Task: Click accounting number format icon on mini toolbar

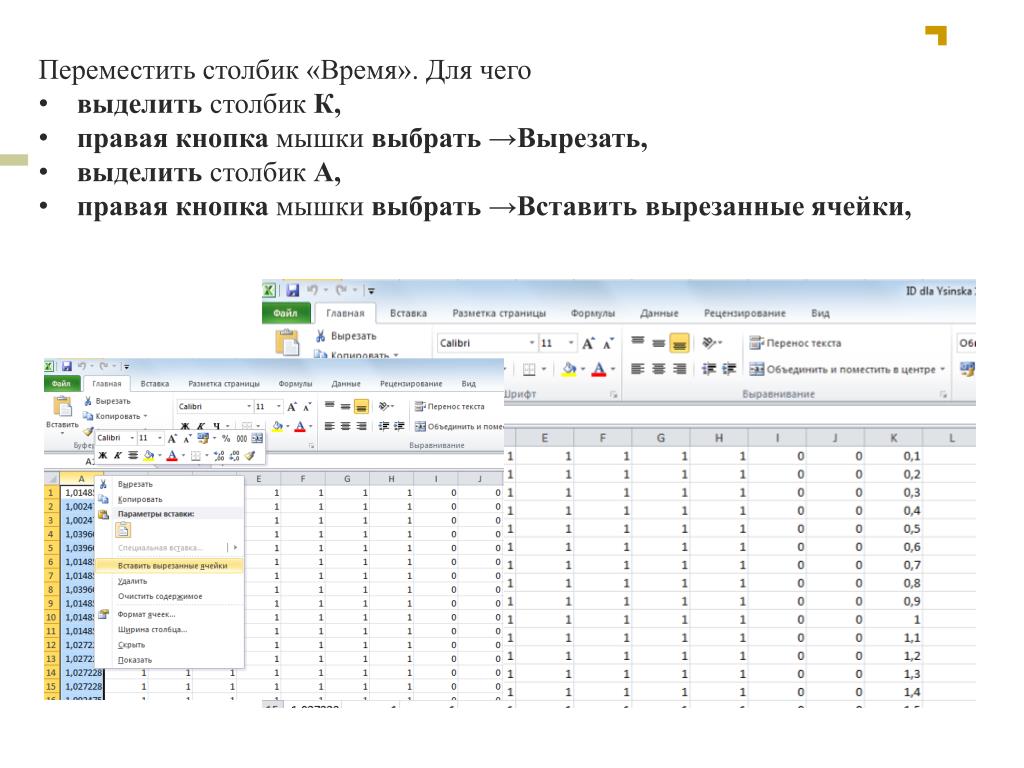Action: tap(203, 438)
